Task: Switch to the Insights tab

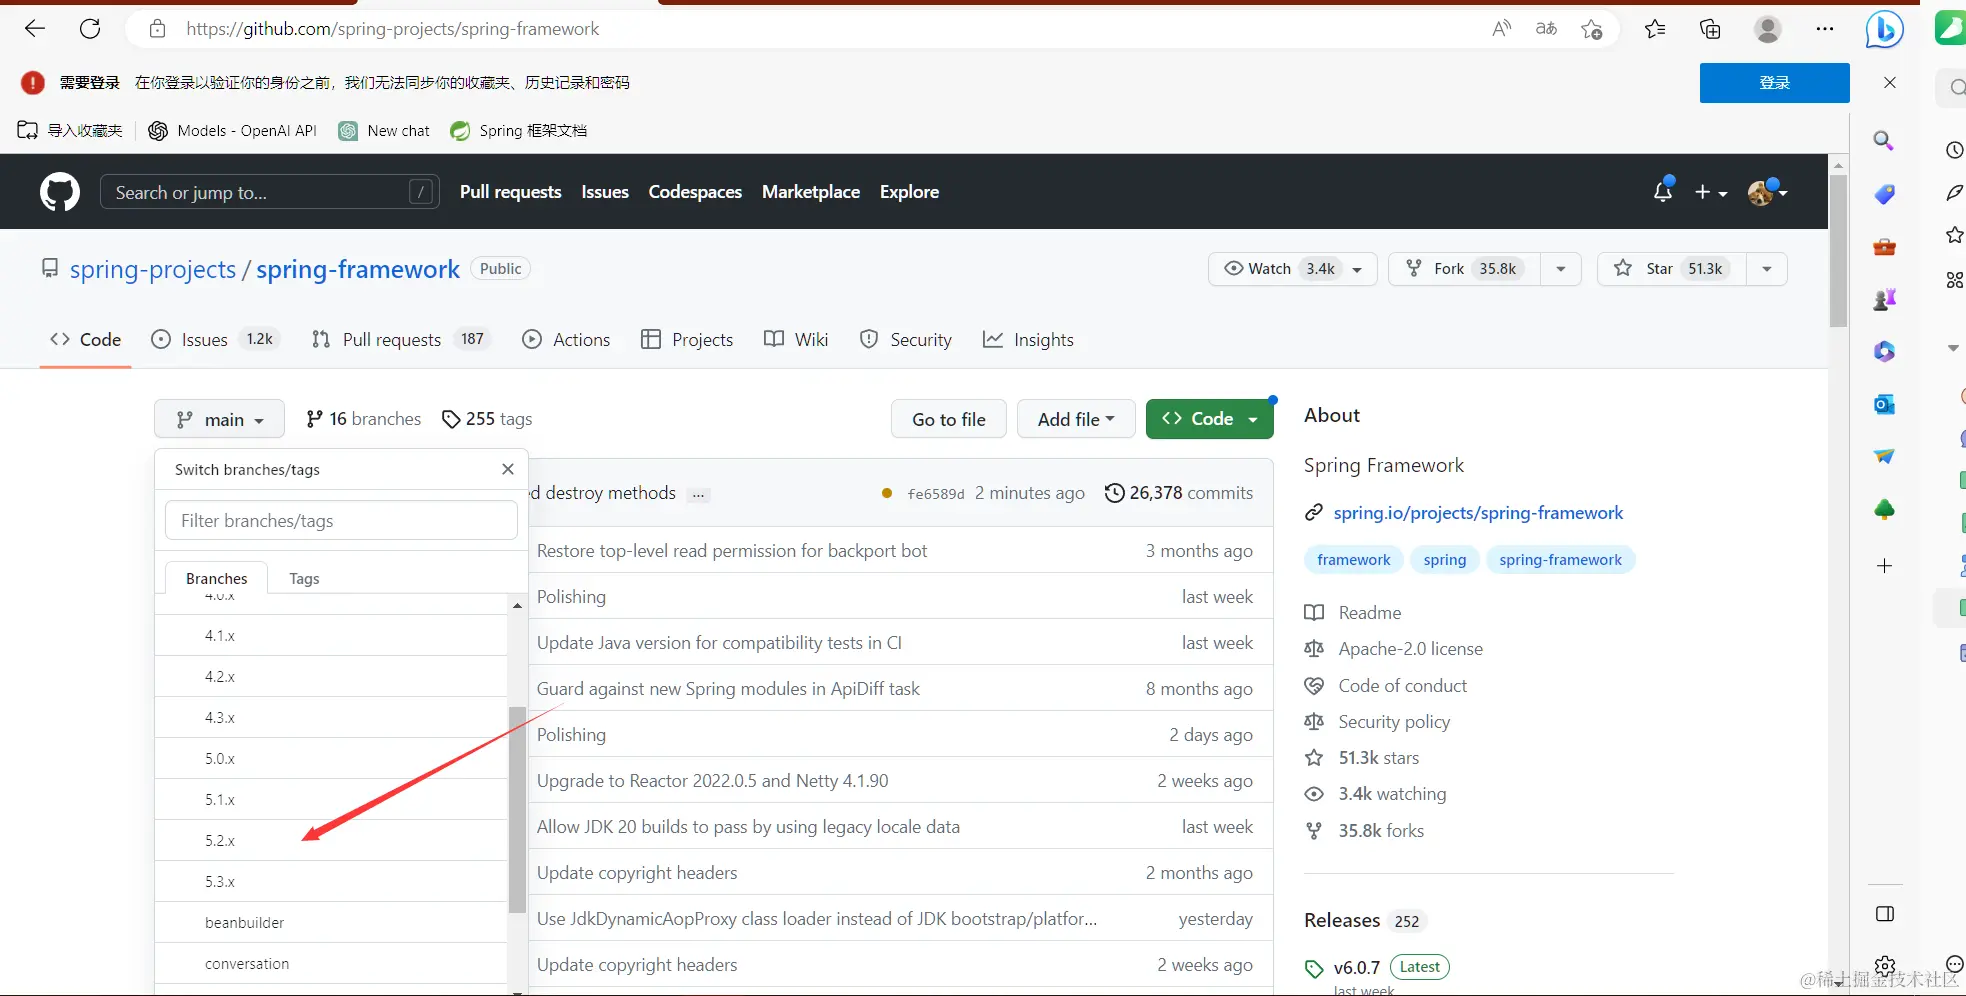Action: 1028,340
